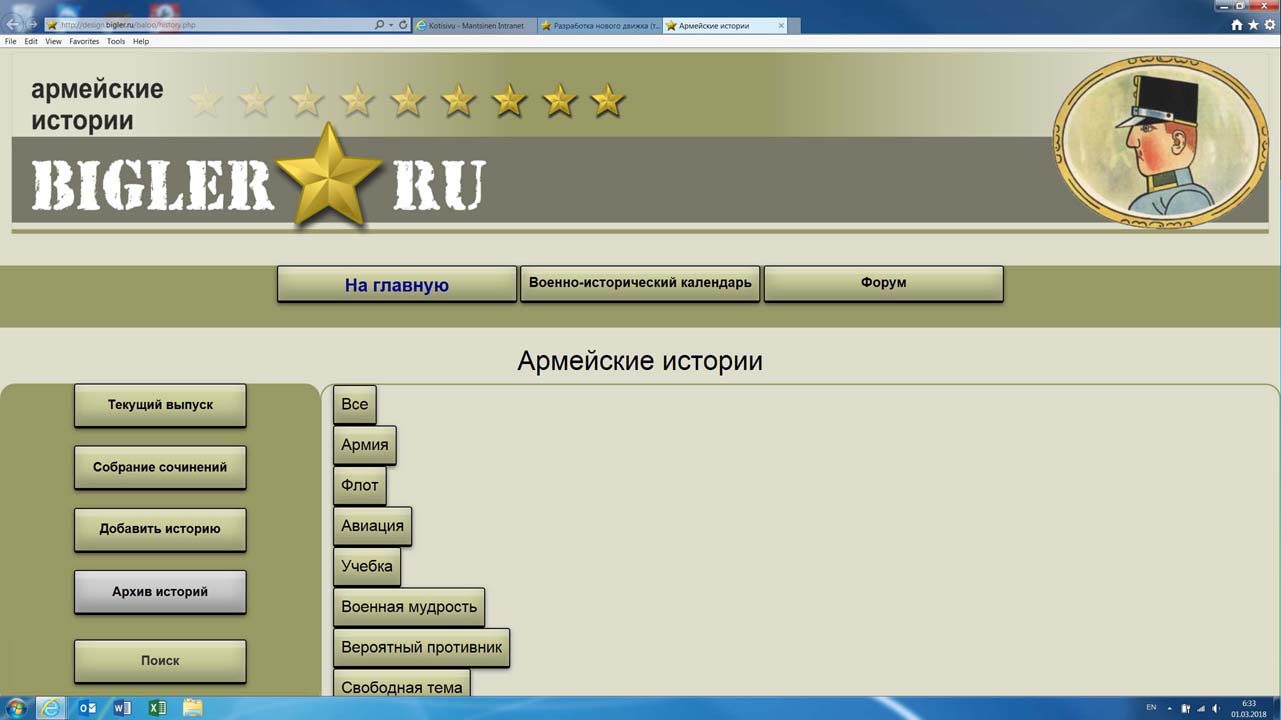1281x720 pixels.
Task: Open the Edit menu
Action: [31, 42]
